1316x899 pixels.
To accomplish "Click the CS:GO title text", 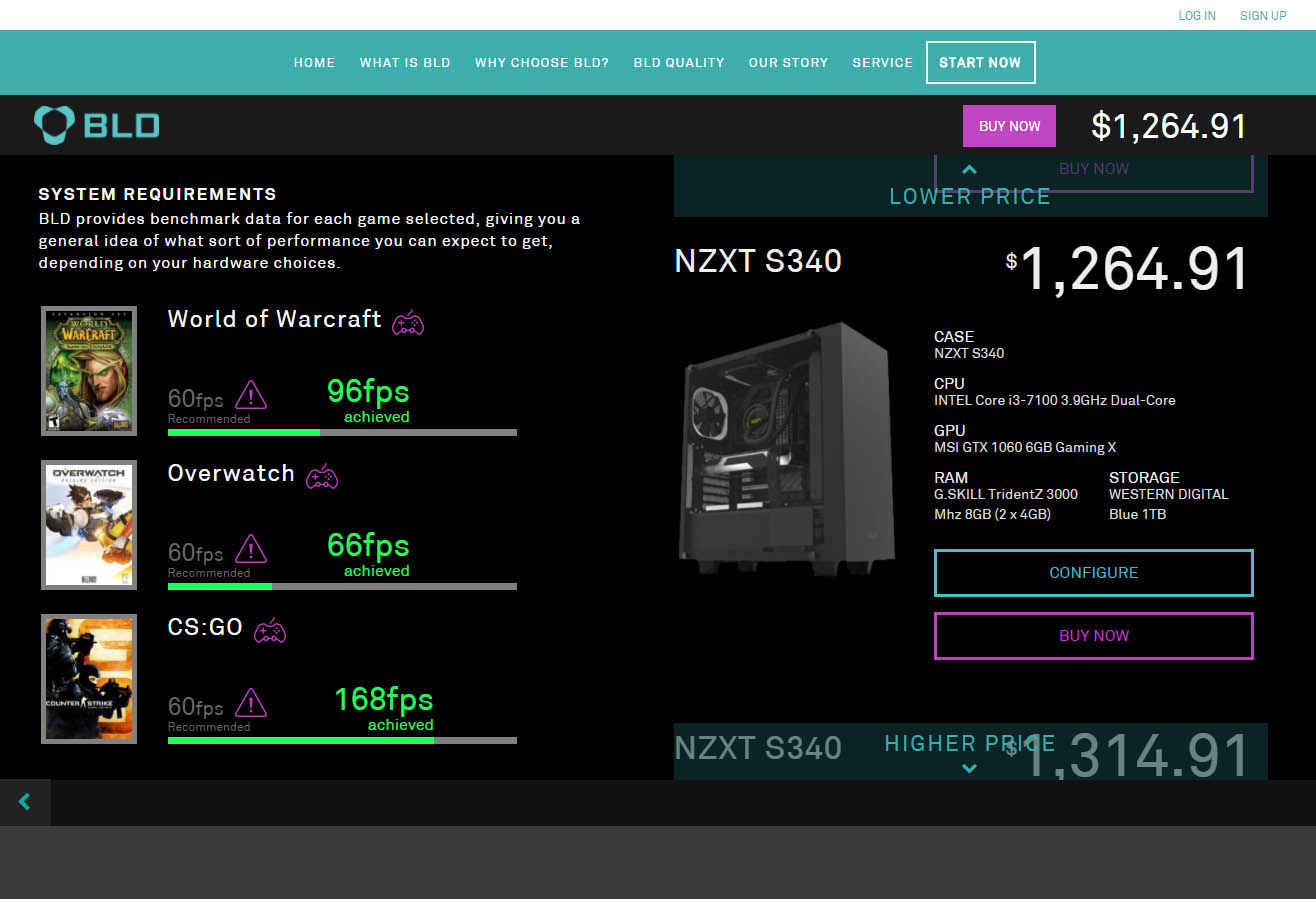I will pyautogui.click(x=205, y=627).
